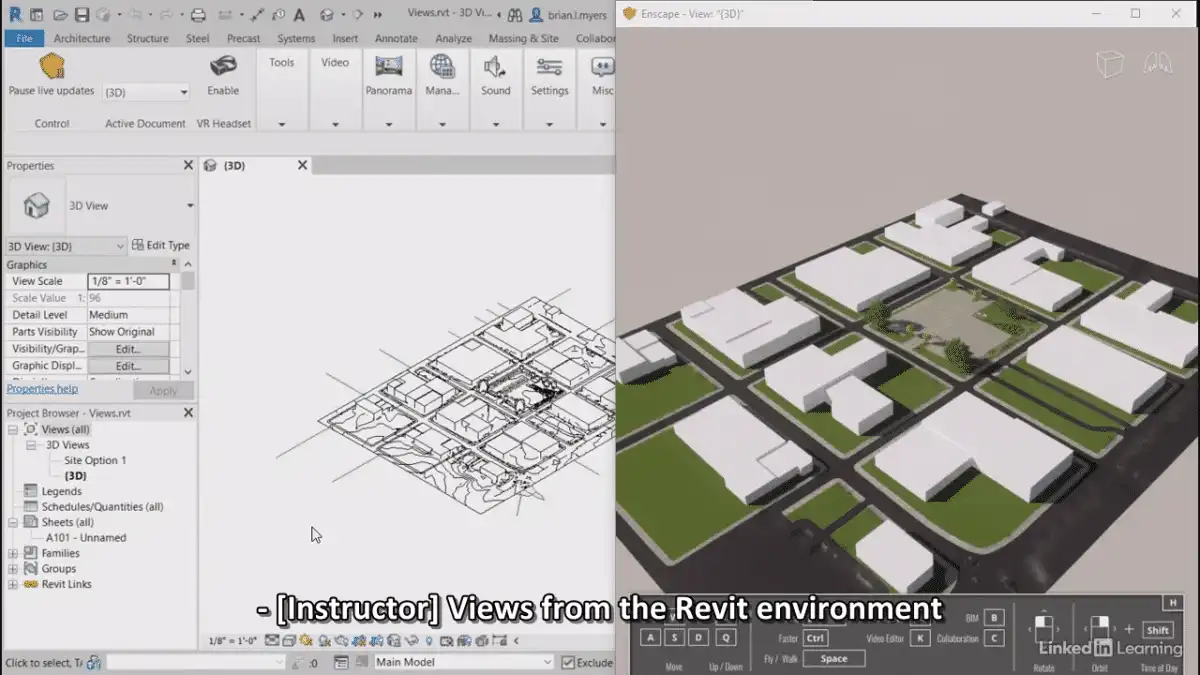Click the 1/8" = 1'-0" scale in view control bar
The width and height of the screenshot is (1200, 675).
click(x=233, y=641)
